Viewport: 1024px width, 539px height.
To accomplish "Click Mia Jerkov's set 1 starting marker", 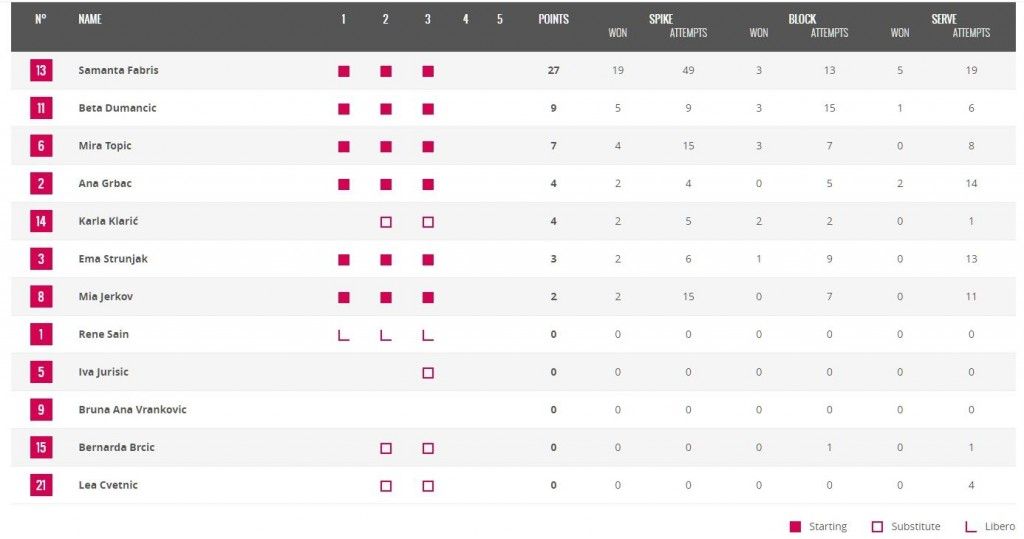I will pyautogui.click(x=344, y=297).
